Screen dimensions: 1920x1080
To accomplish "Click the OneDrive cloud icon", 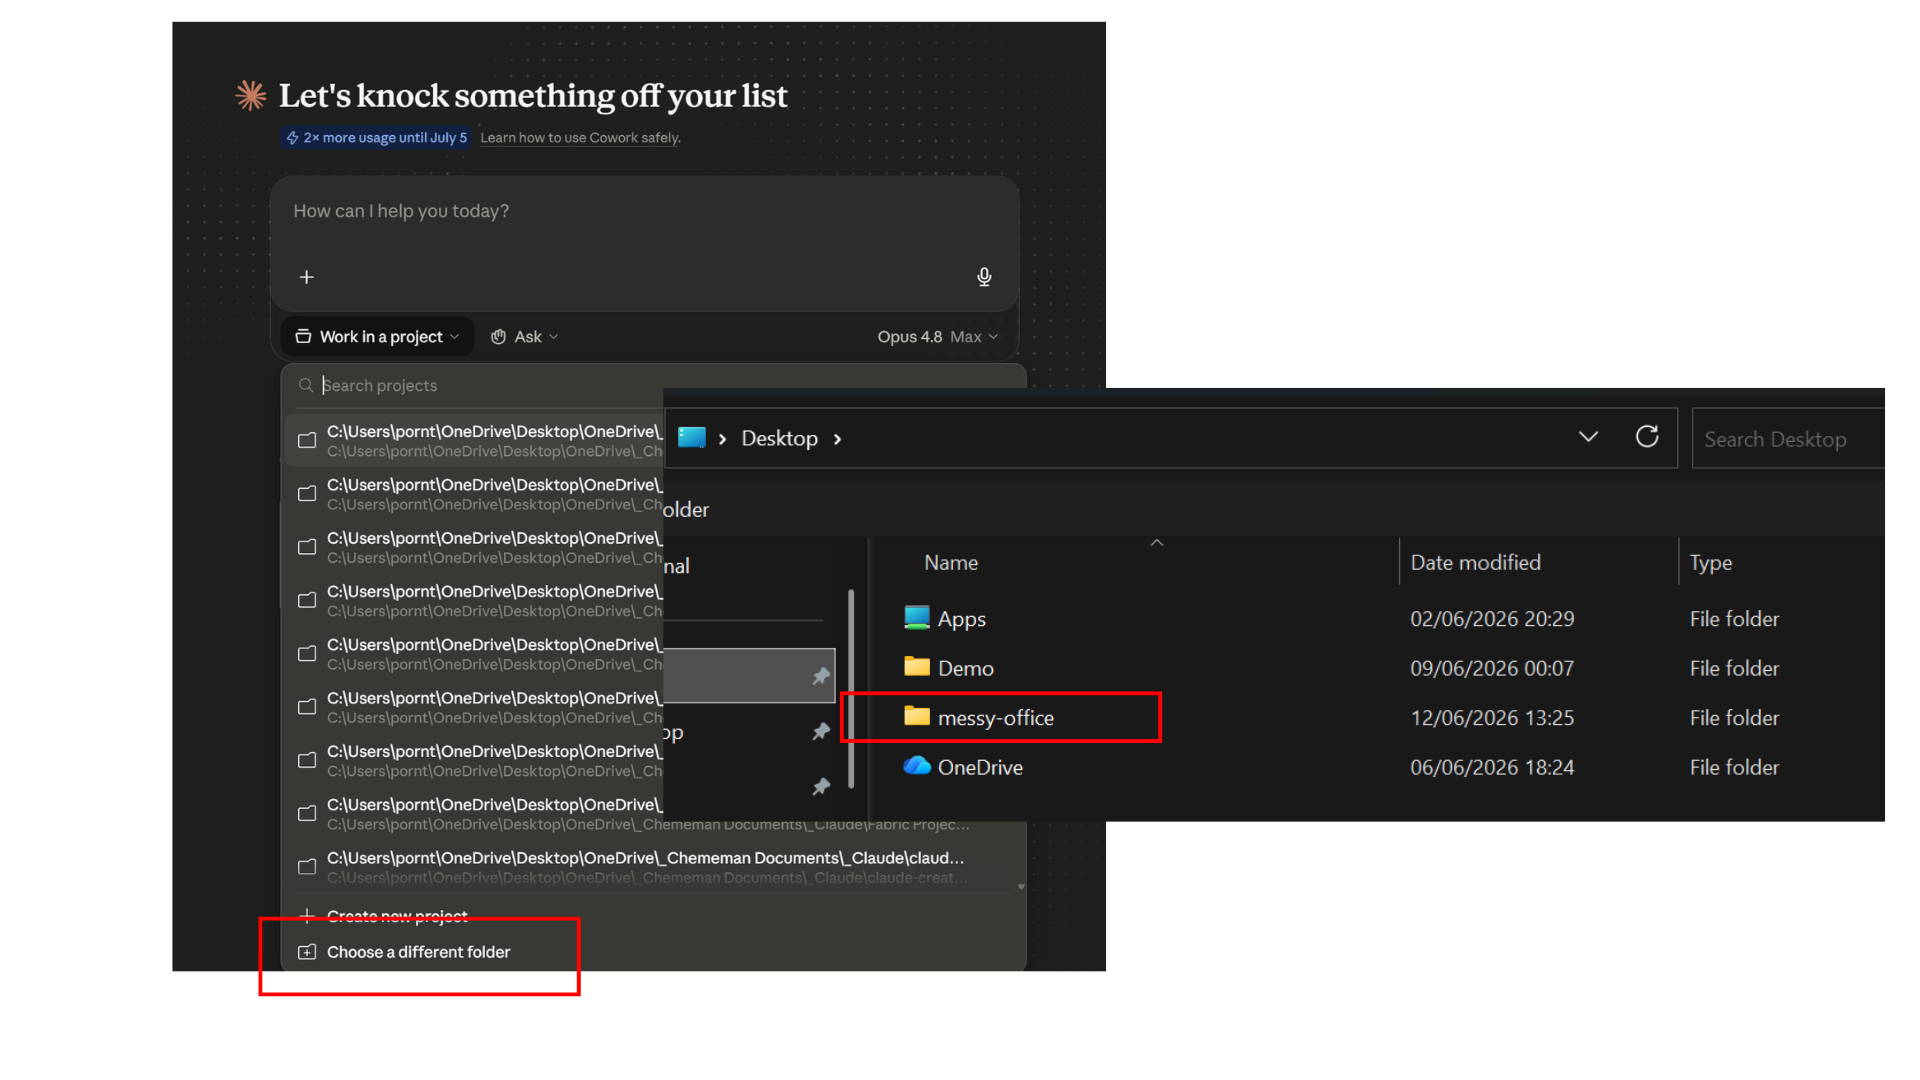I will pyautogui.click(x=917, y=766).
